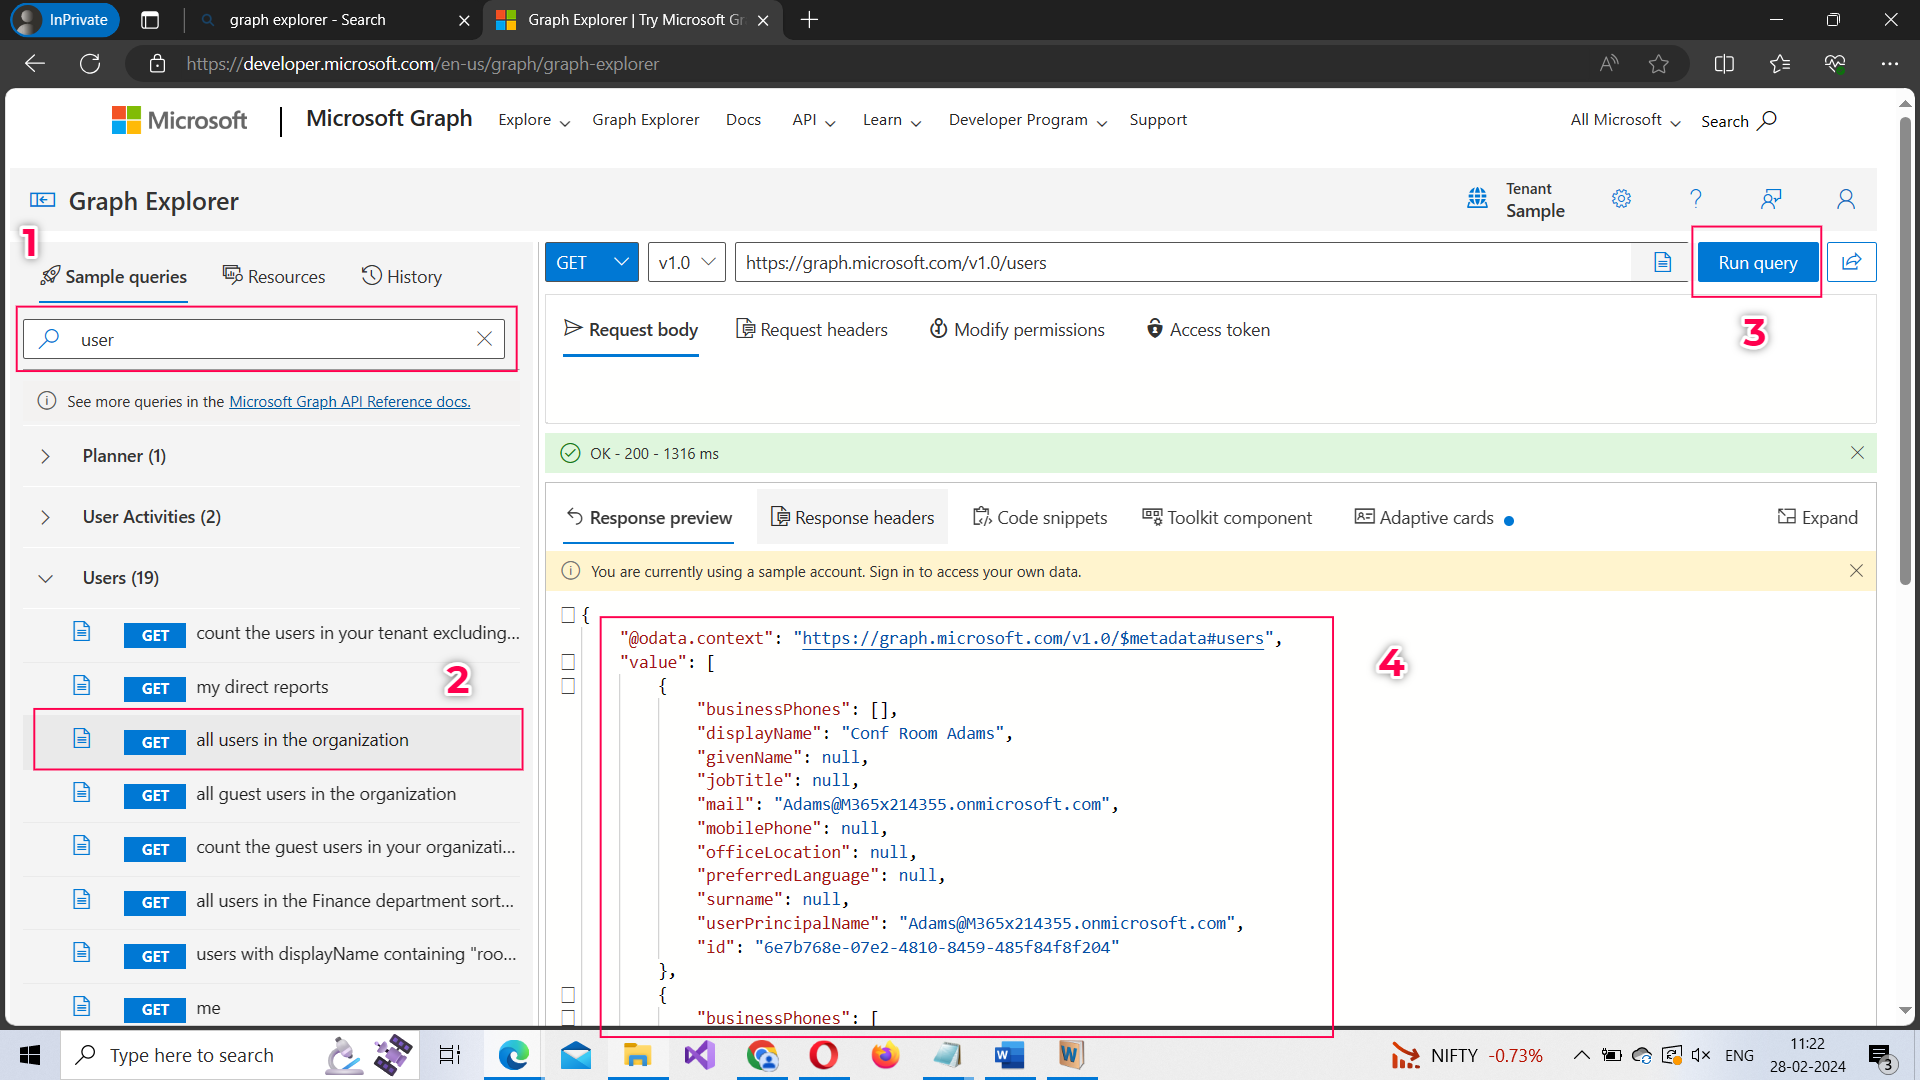Open the Explore menu dropdown

click(x=534, y=120)
